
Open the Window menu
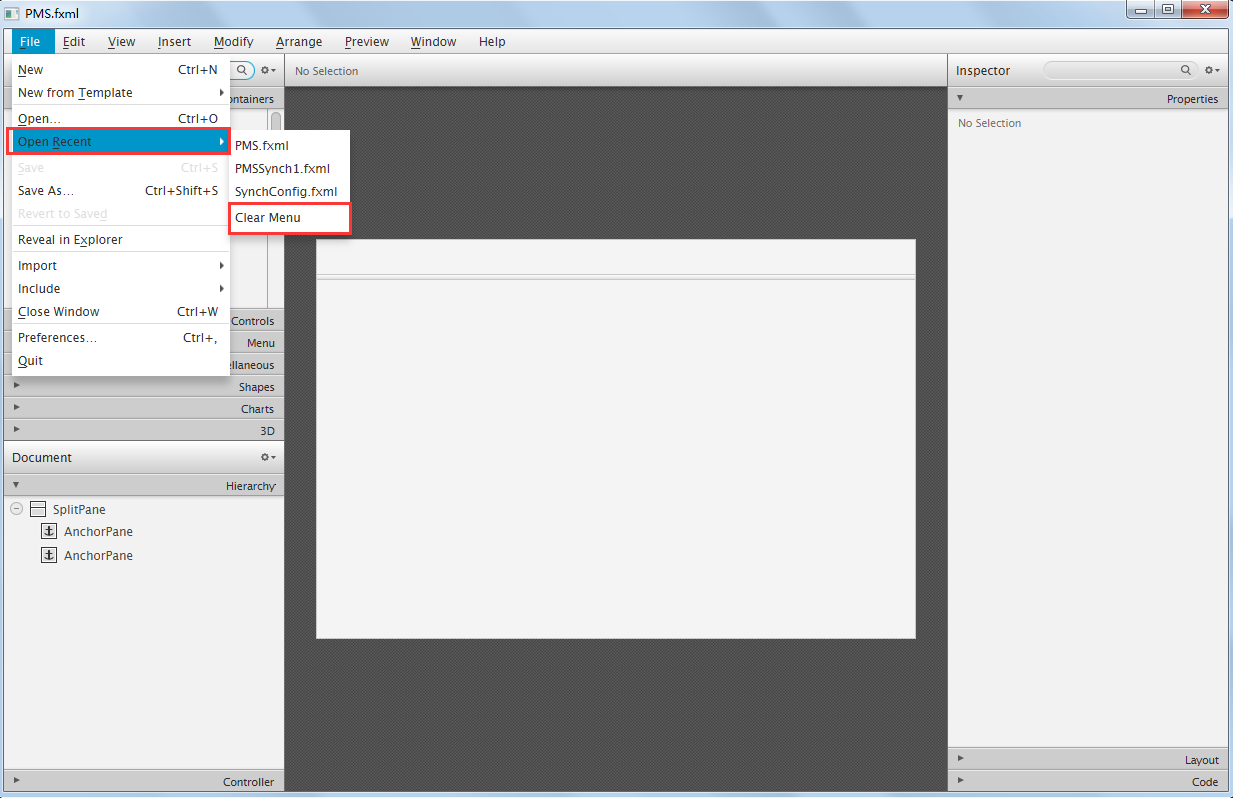[x=433, y=41]
